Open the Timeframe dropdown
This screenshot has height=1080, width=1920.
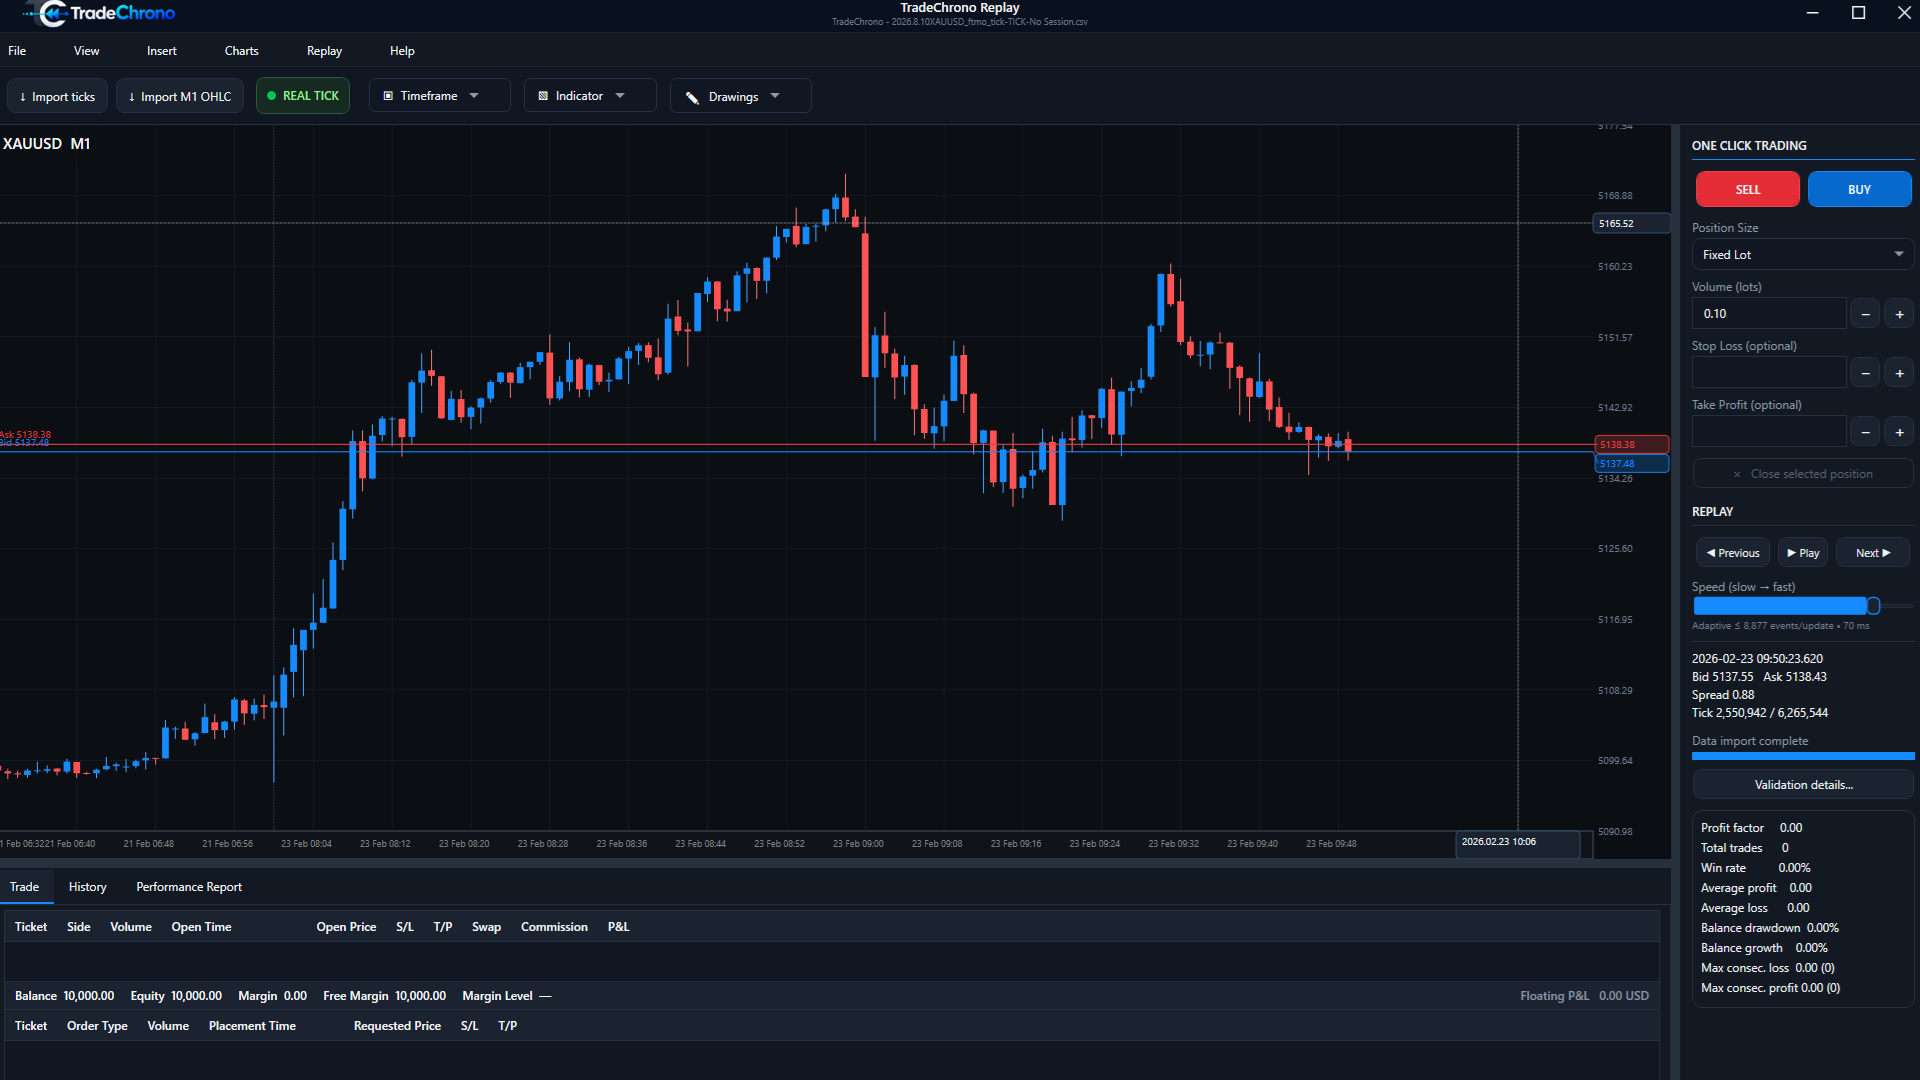pos(440,96)
